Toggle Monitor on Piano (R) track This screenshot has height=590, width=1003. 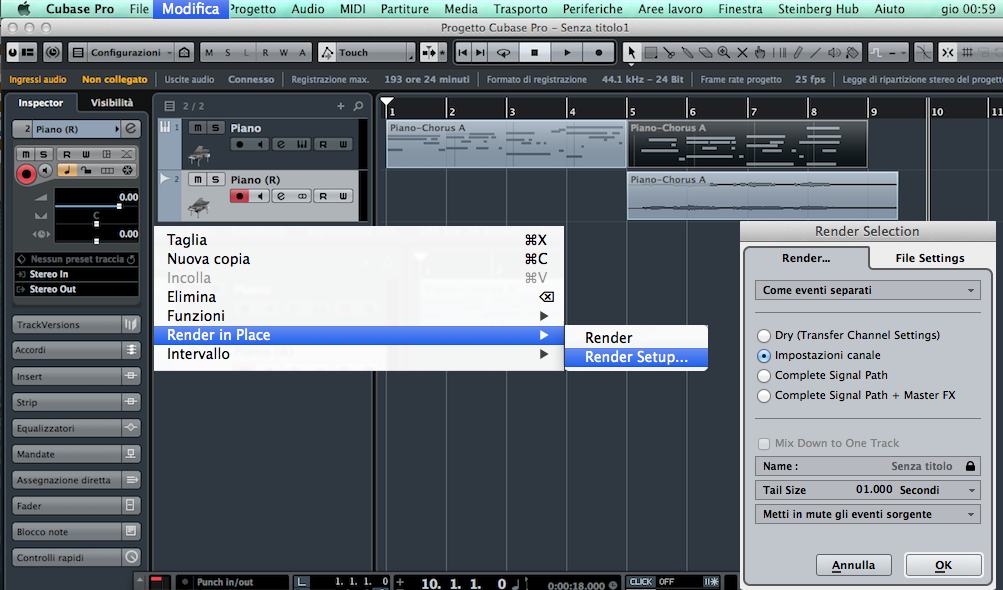coord(260,196)
